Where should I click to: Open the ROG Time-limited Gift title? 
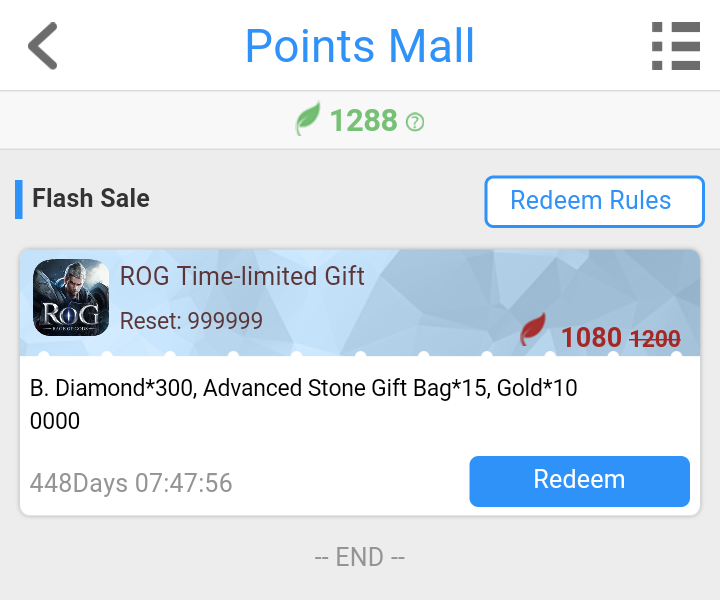[x=242, y=276]
